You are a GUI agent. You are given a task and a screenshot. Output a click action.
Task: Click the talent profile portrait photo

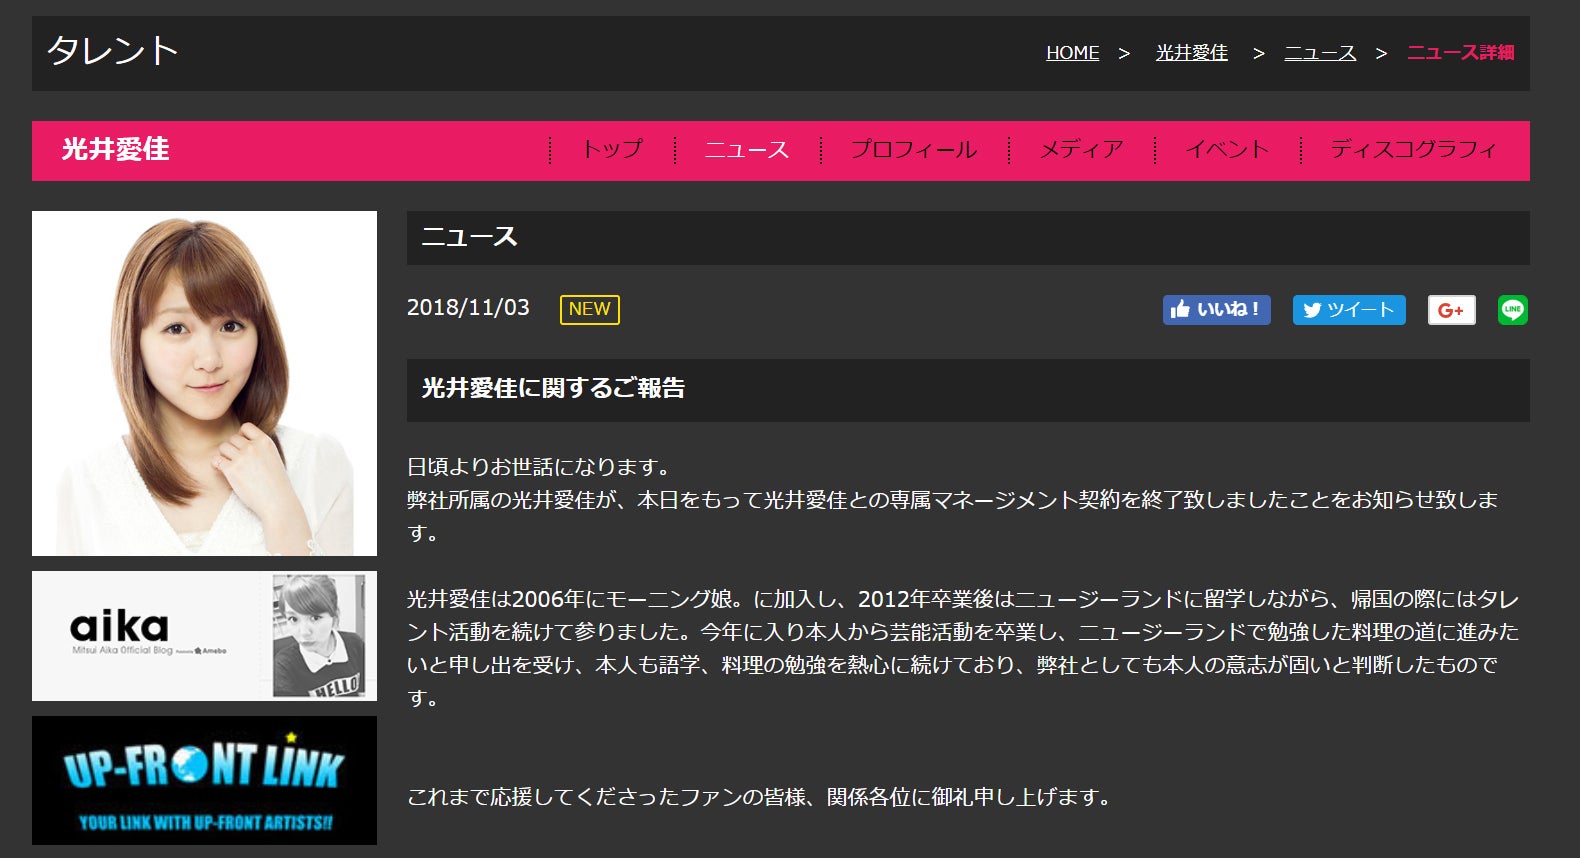click(204, 383)
